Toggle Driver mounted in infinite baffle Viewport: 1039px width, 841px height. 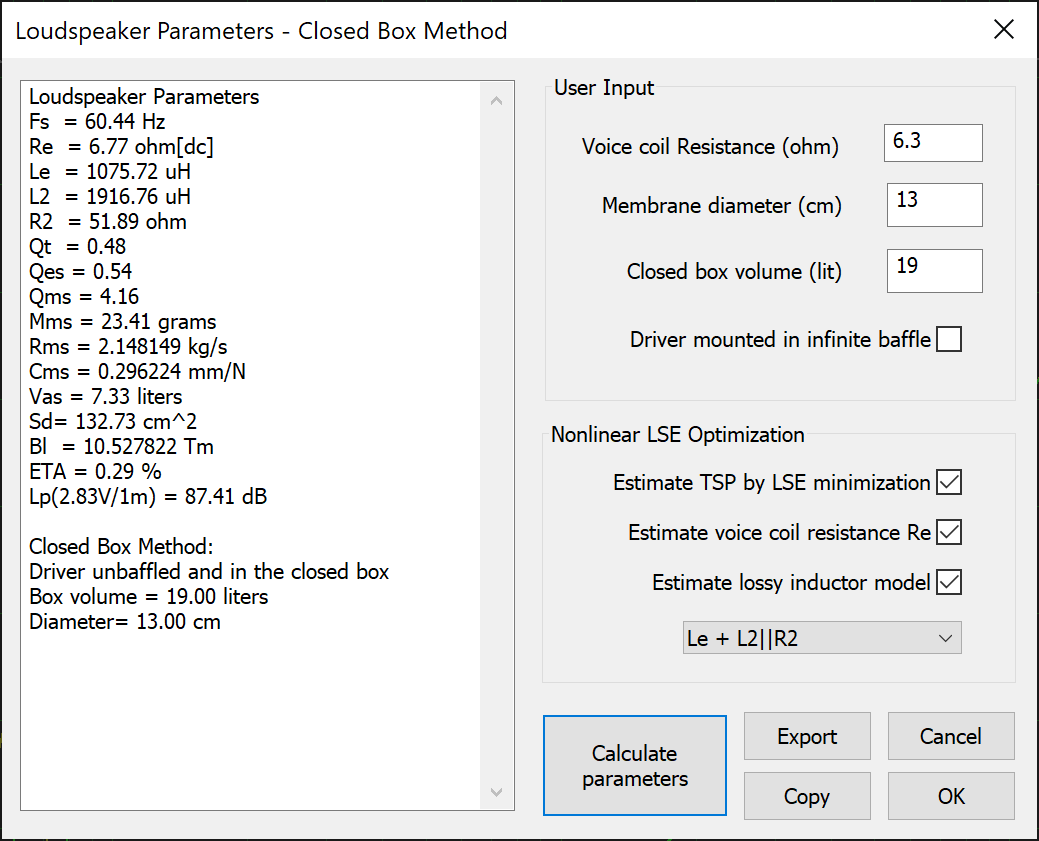tap(949, 340)
